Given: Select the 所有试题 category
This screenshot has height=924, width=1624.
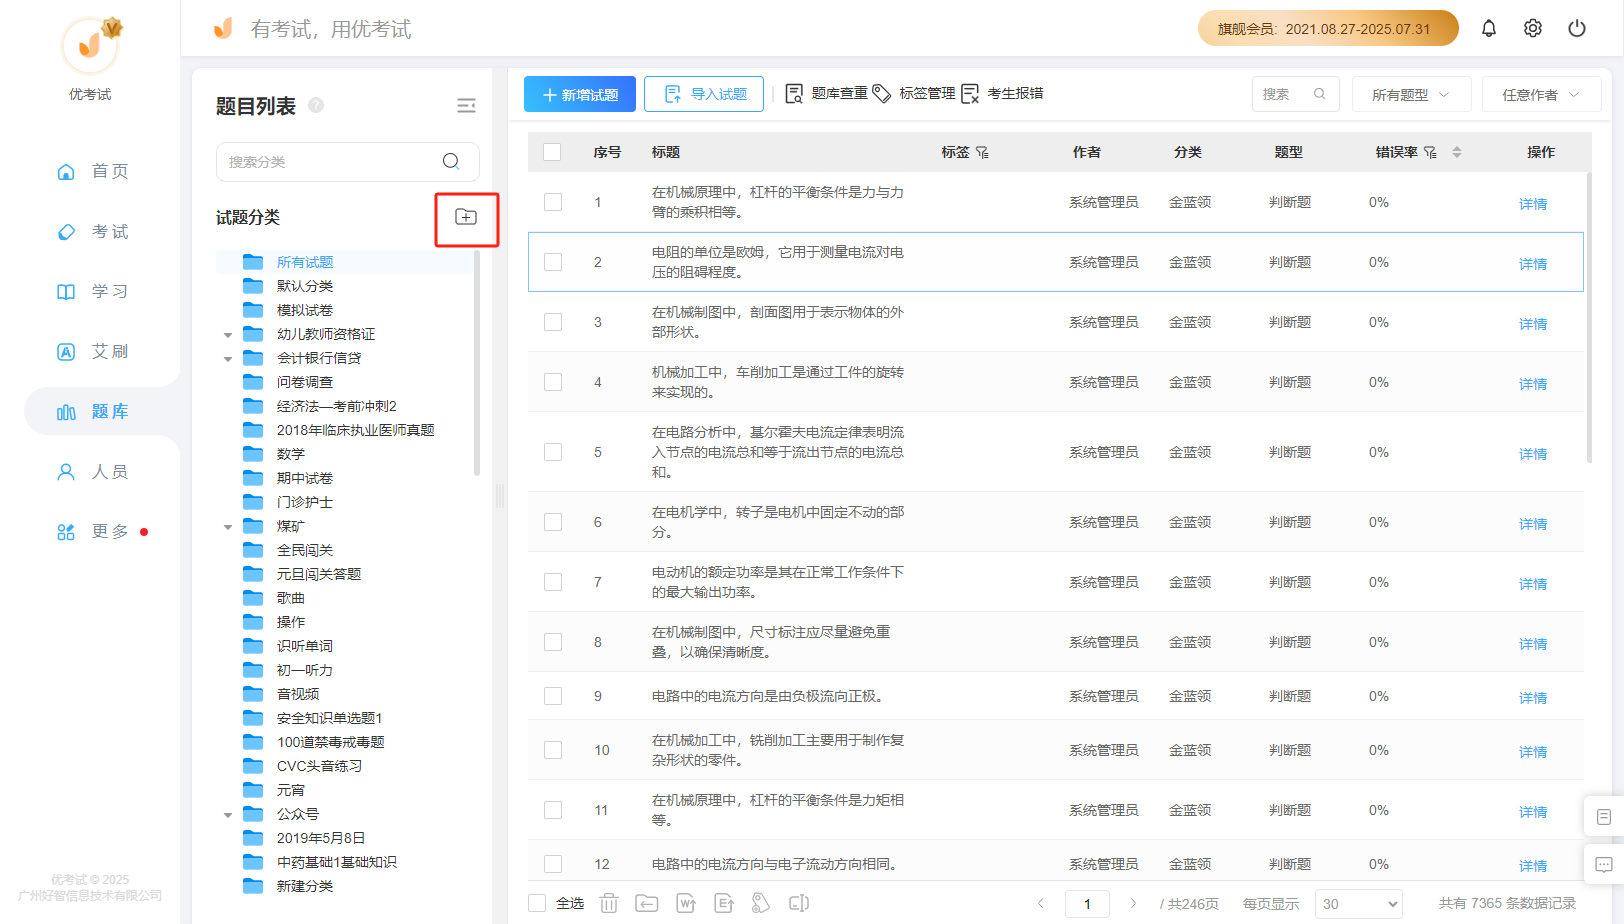Looking at the screenshot, I should (x=305, y=262).
